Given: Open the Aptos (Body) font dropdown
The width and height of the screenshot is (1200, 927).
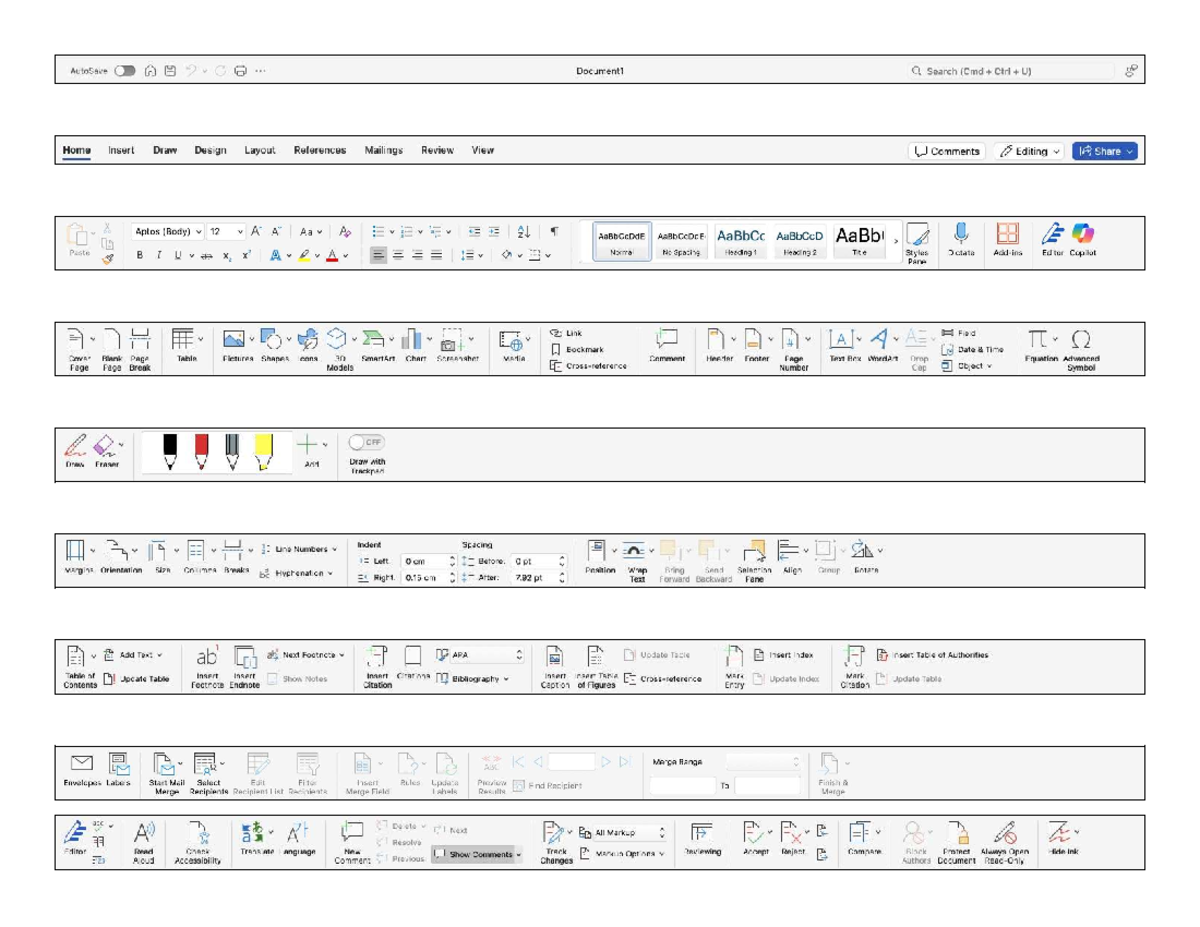Looking at the screenshot, I should click(167, 232).
